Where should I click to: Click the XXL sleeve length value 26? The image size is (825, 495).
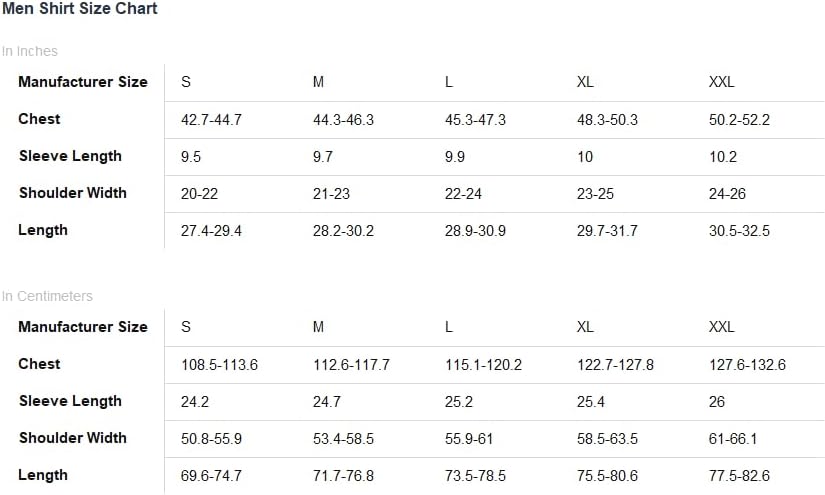(x=717, y=402)
